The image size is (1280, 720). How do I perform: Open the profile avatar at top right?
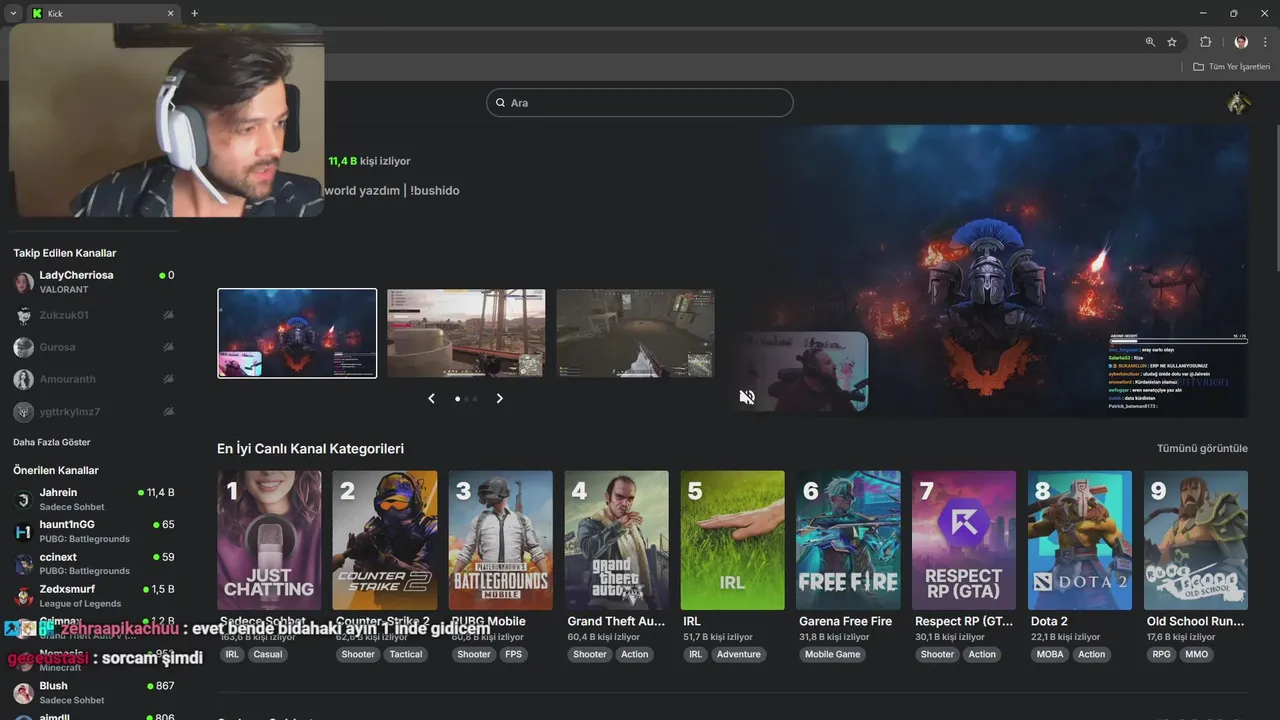(x=1239, y=103)
